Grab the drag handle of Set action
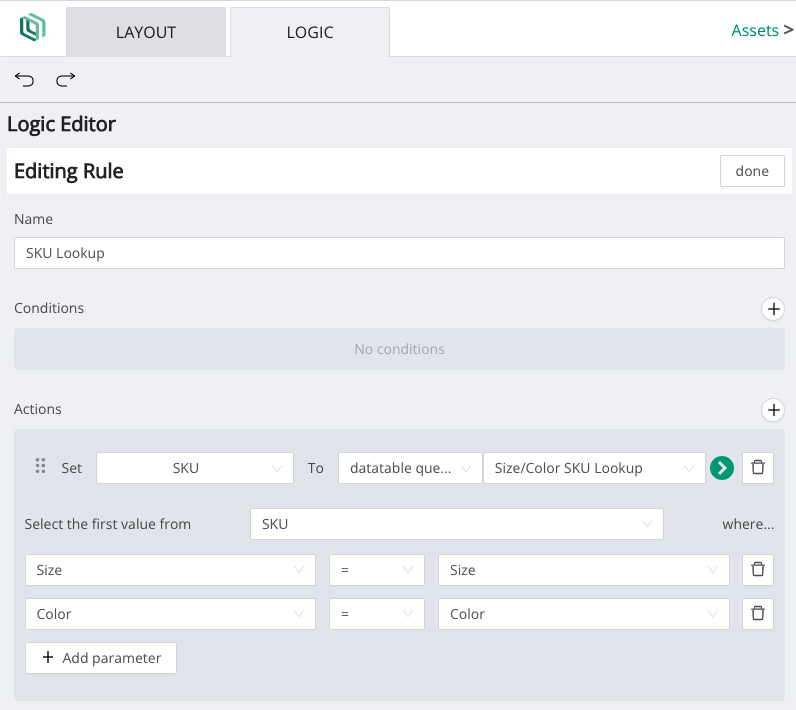 (41, 467)
